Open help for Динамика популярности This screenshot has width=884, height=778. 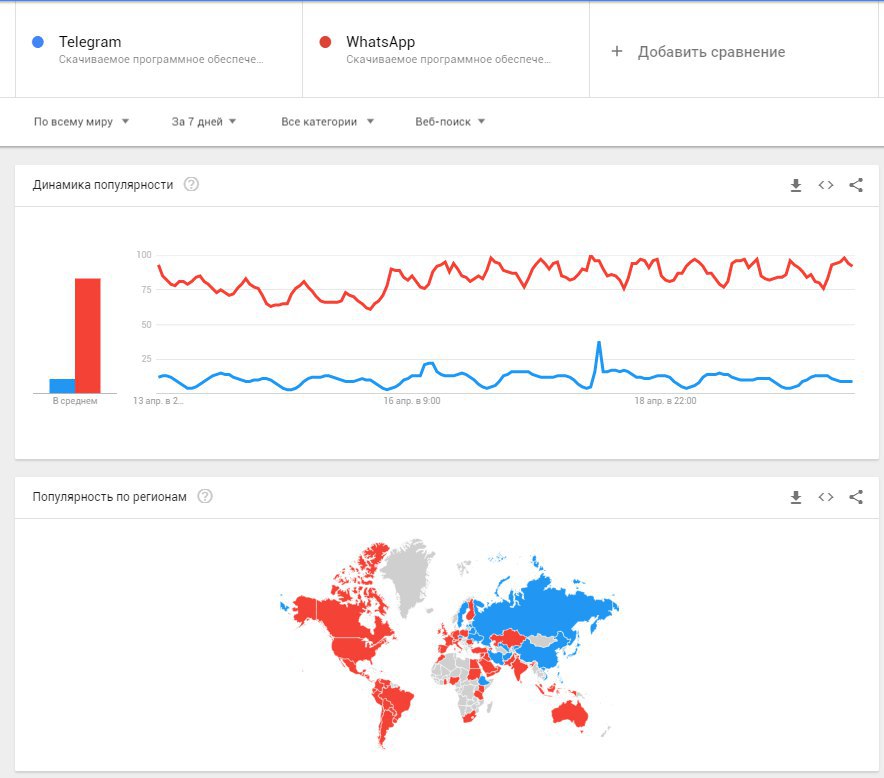[192, 184]
